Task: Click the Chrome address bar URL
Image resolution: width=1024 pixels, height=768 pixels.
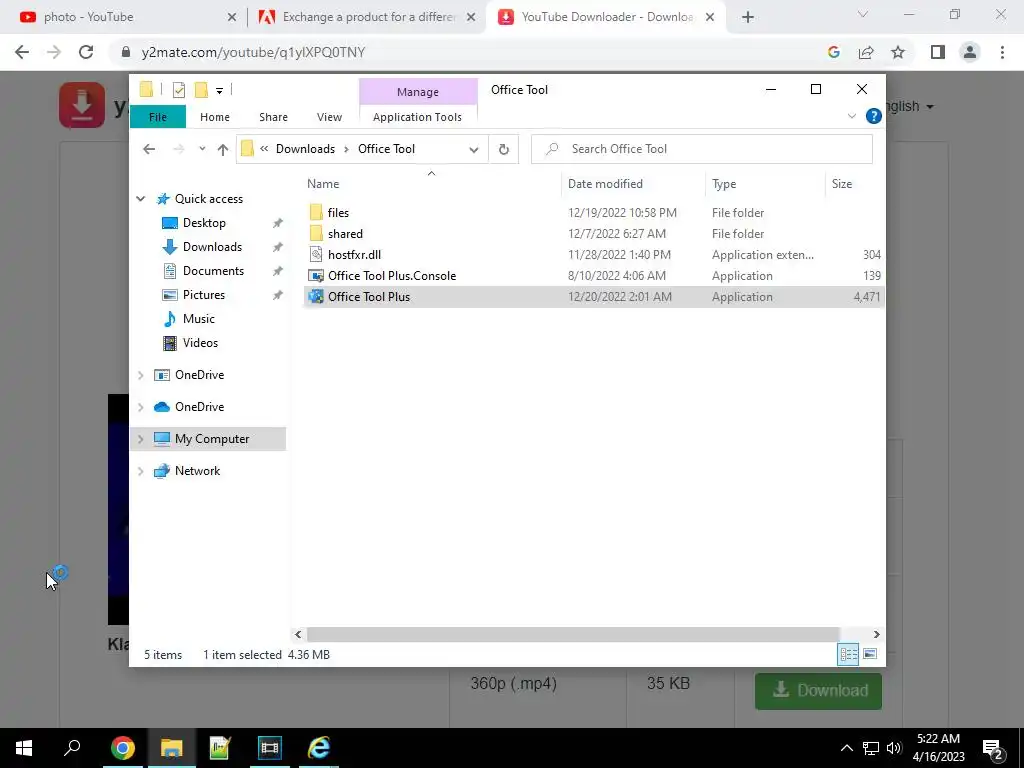Action: point(253,52)
